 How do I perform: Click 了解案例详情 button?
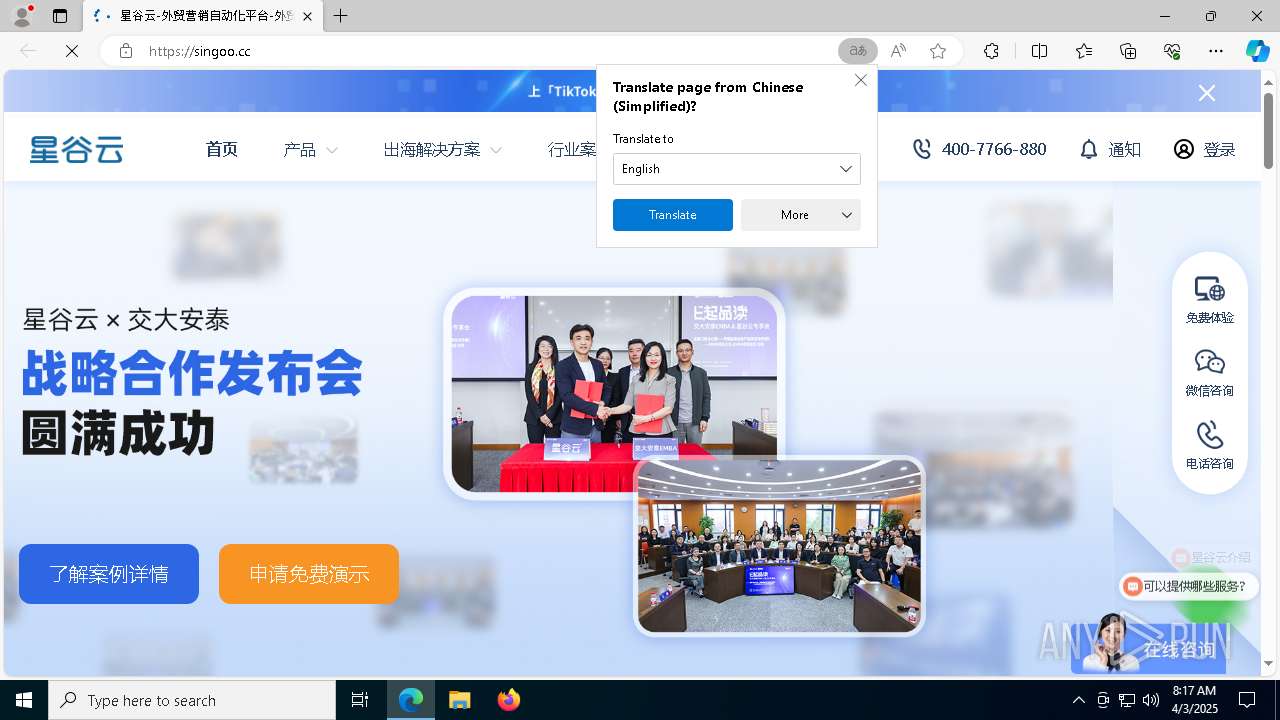tap(109, 574)
